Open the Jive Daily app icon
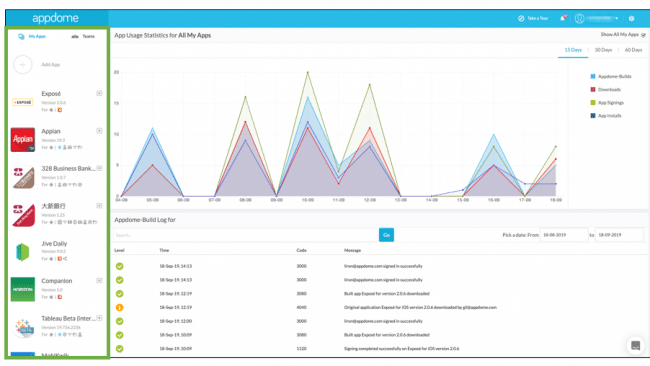The image size is (650, 366). tap(23, 252)
